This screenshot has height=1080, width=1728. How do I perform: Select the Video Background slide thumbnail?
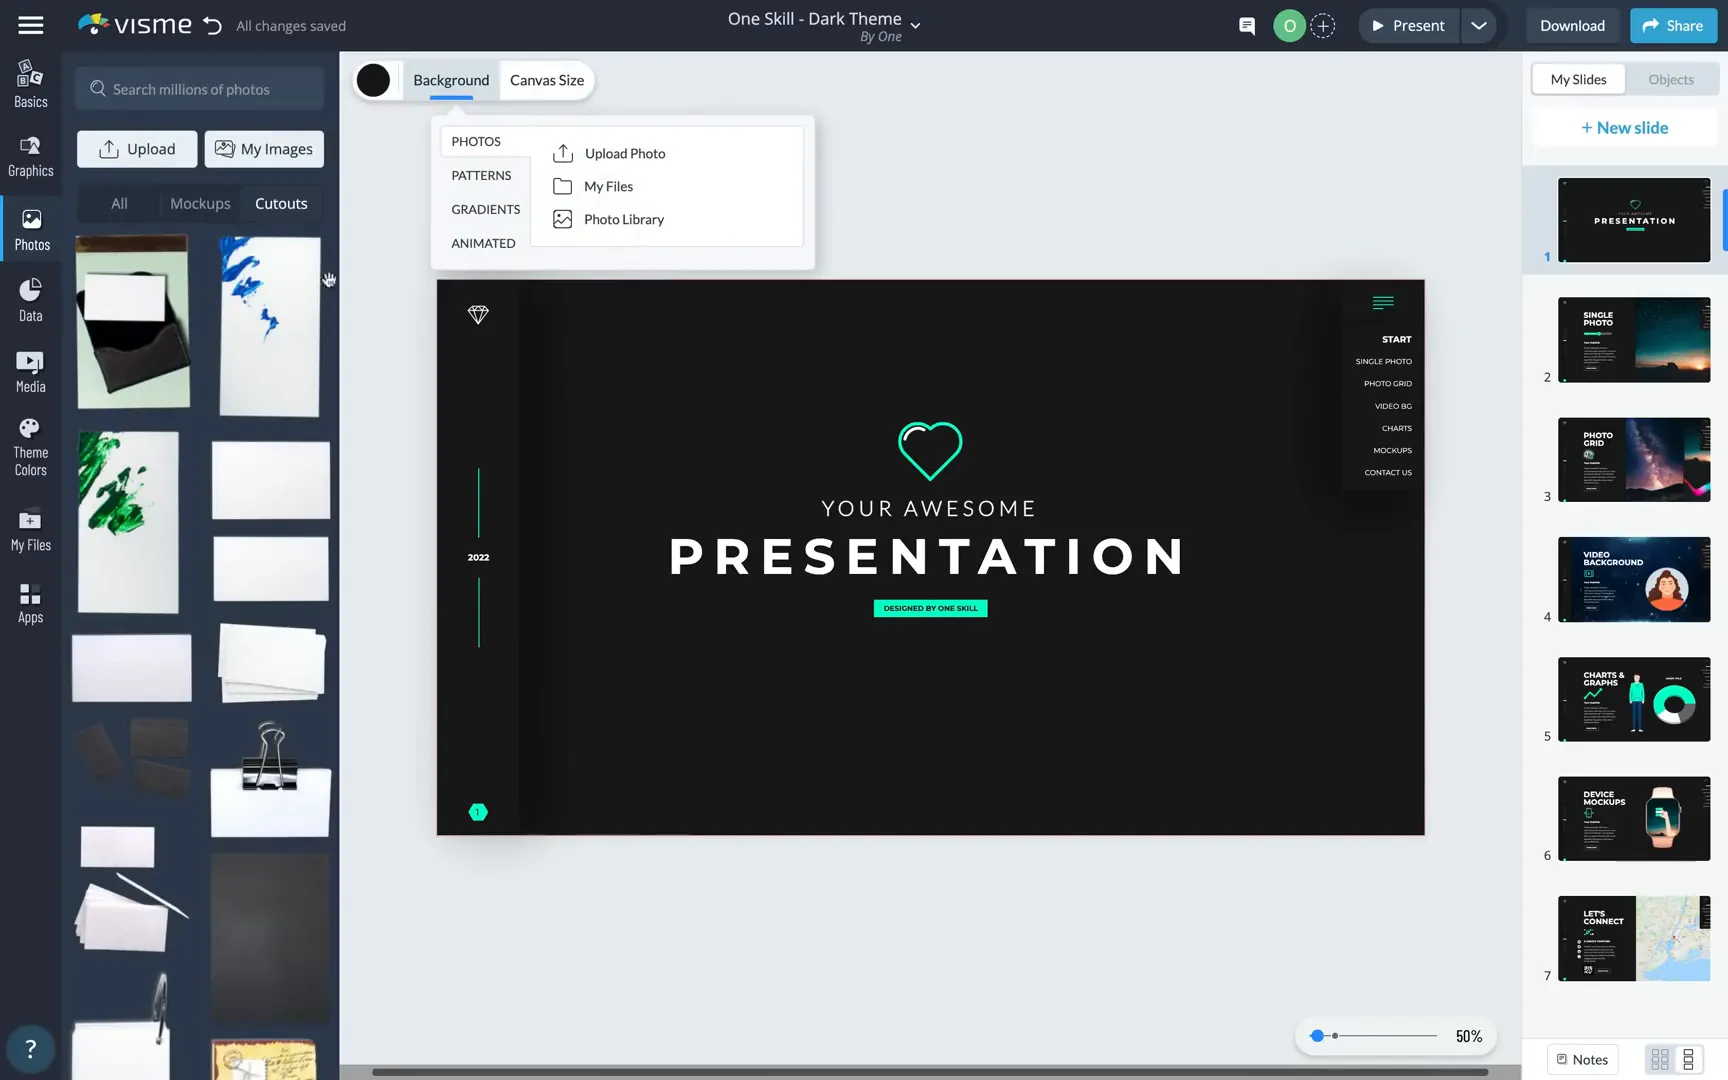tap(1634, 580)
